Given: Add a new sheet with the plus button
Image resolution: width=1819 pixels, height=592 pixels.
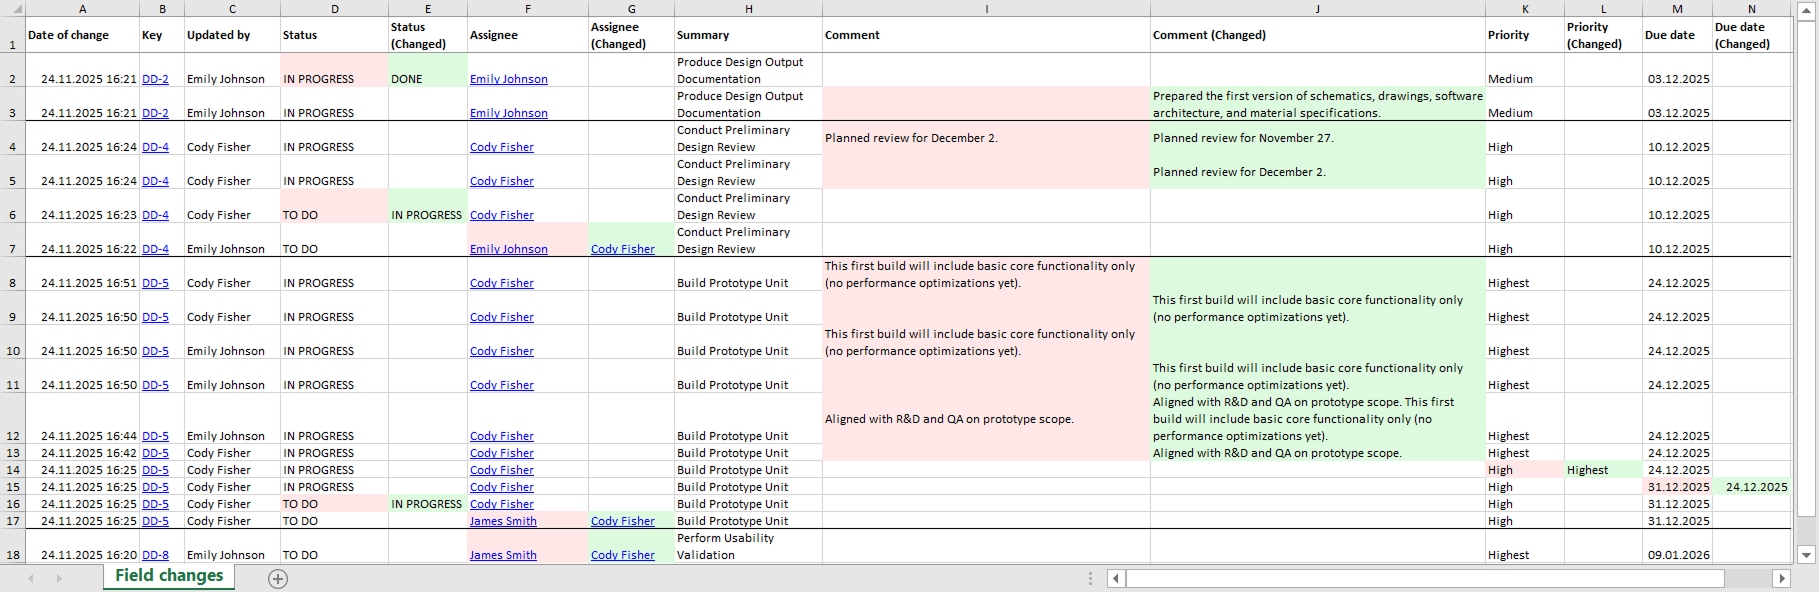Looking at the screenshot, I should point(278,578).
